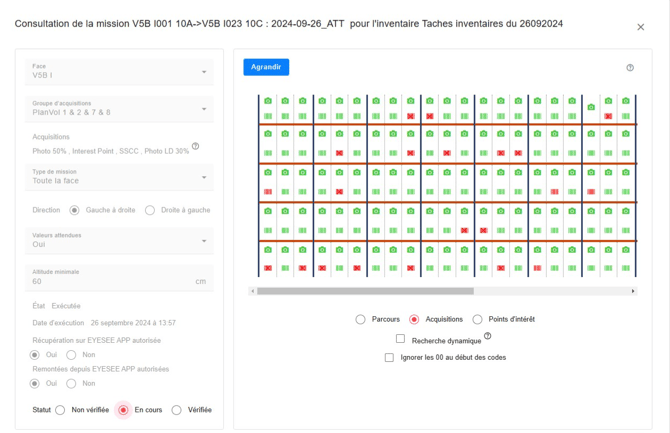Open the Face dropdown
670x433 pixels.
119,71
